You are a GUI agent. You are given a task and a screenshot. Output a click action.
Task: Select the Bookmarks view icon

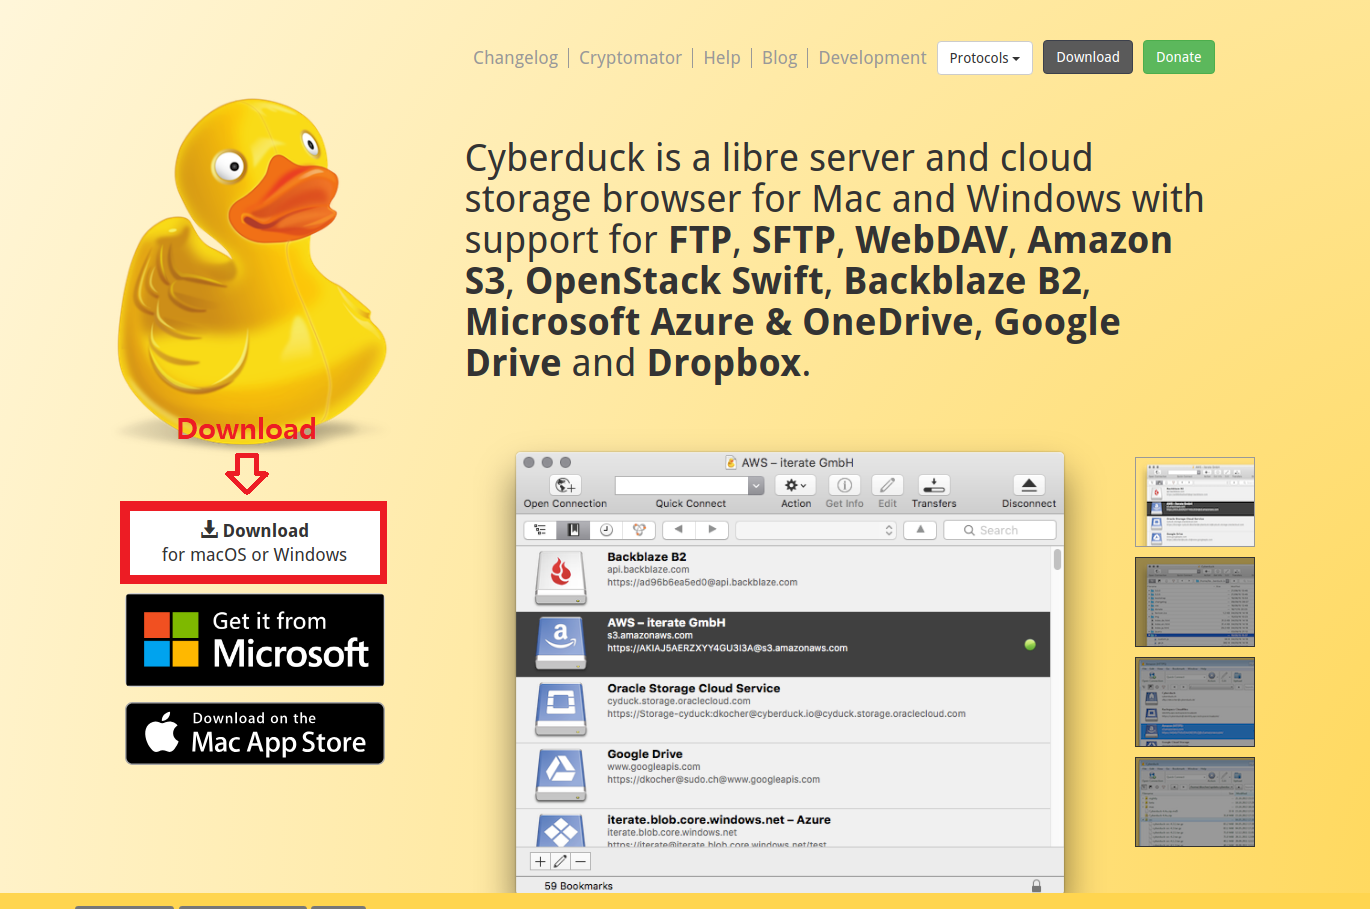[x=573, y=530]
